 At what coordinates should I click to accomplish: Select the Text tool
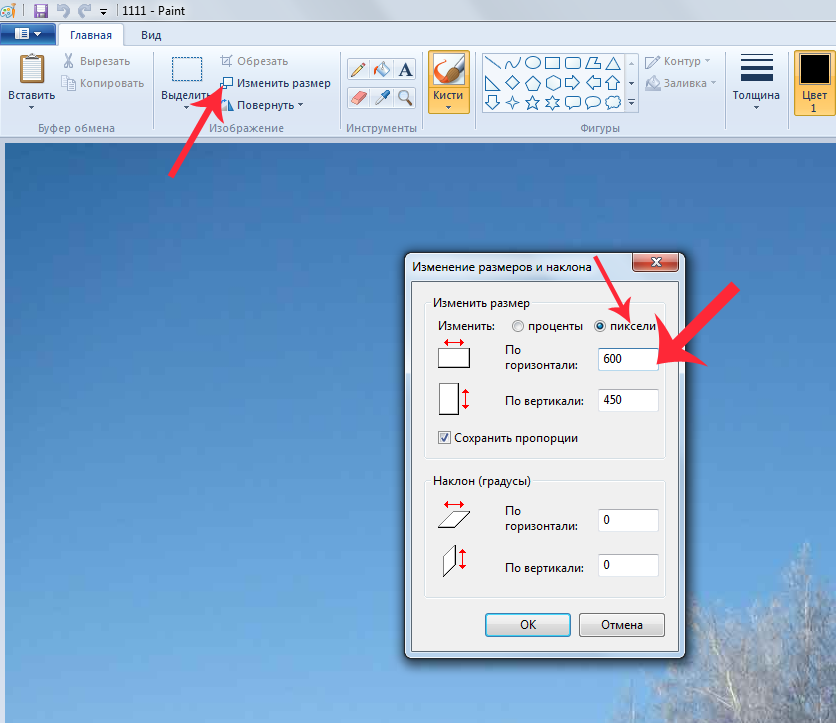click(x=405, y=69)
